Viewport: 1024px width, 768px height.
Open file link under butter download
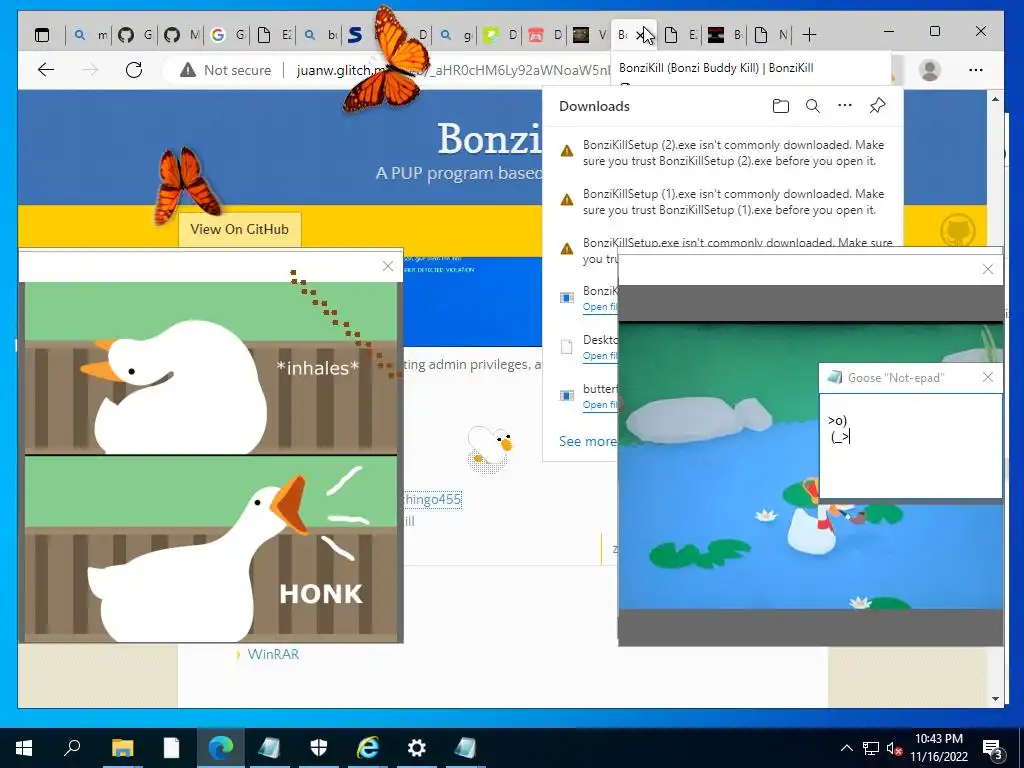coord(600,405)
